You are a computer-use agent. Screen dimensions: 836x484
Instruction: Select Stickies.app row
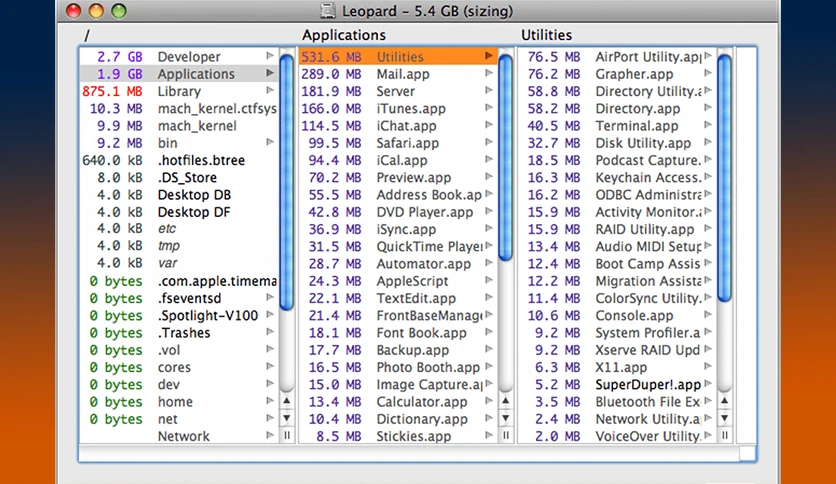(398, 436)
